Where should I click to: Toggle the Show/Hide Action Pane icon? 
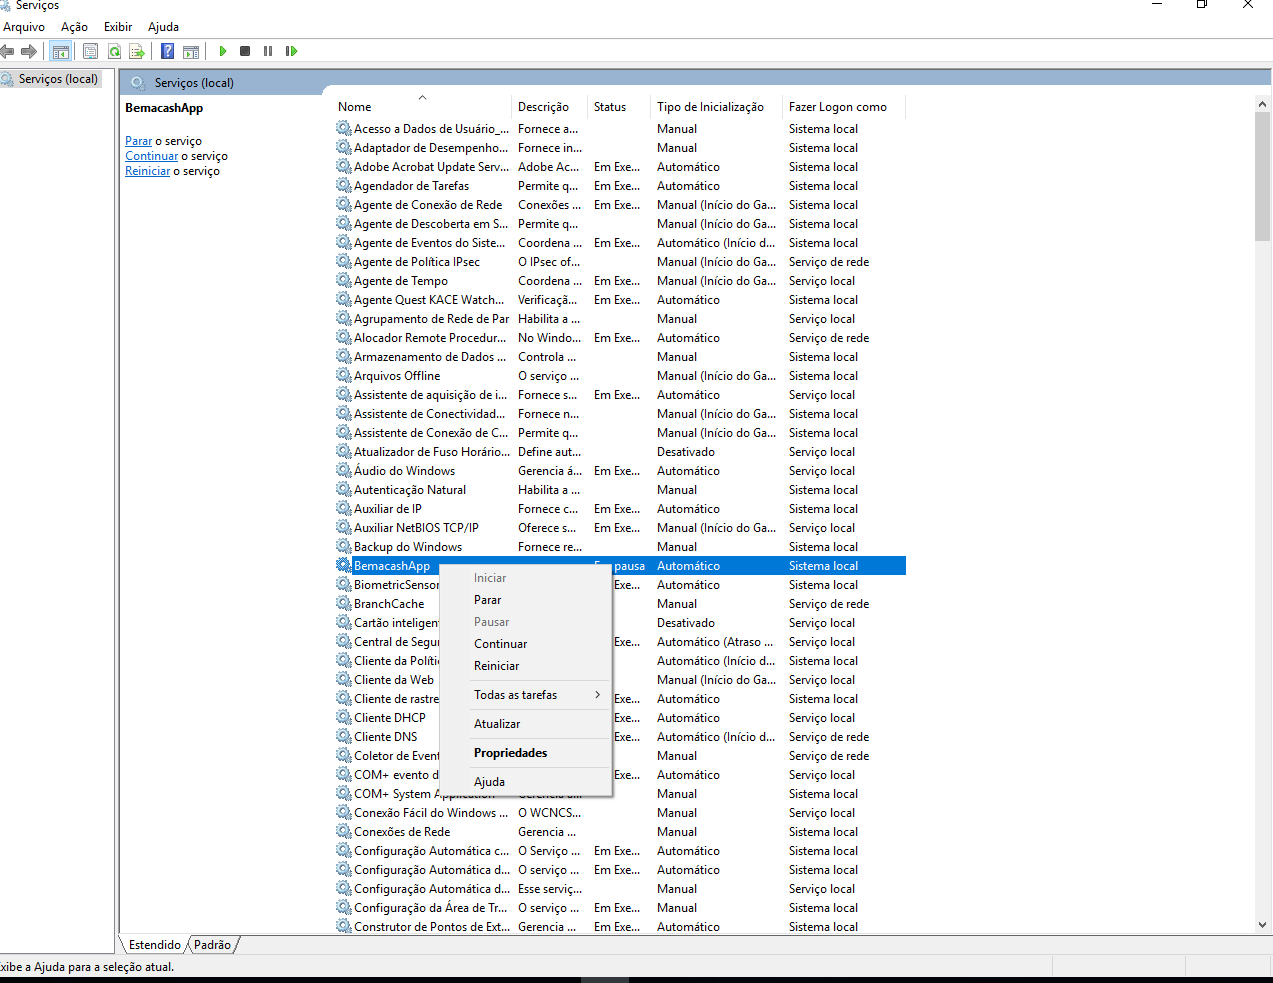click(191, 51)
